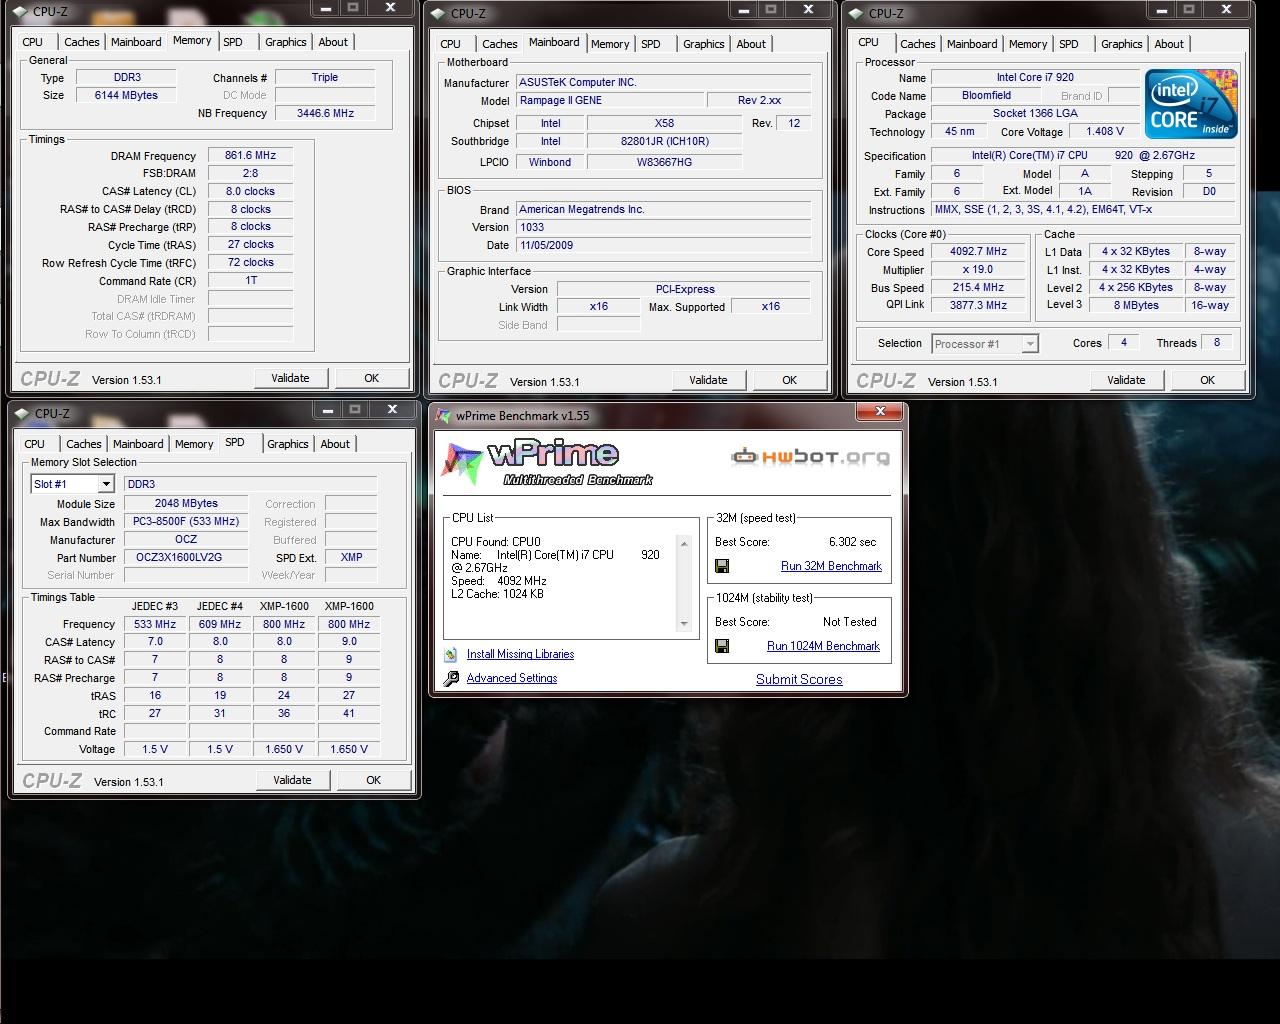Click OK in the Memory window
This screenshot has width=1280, height=1024.
point(372,378)
